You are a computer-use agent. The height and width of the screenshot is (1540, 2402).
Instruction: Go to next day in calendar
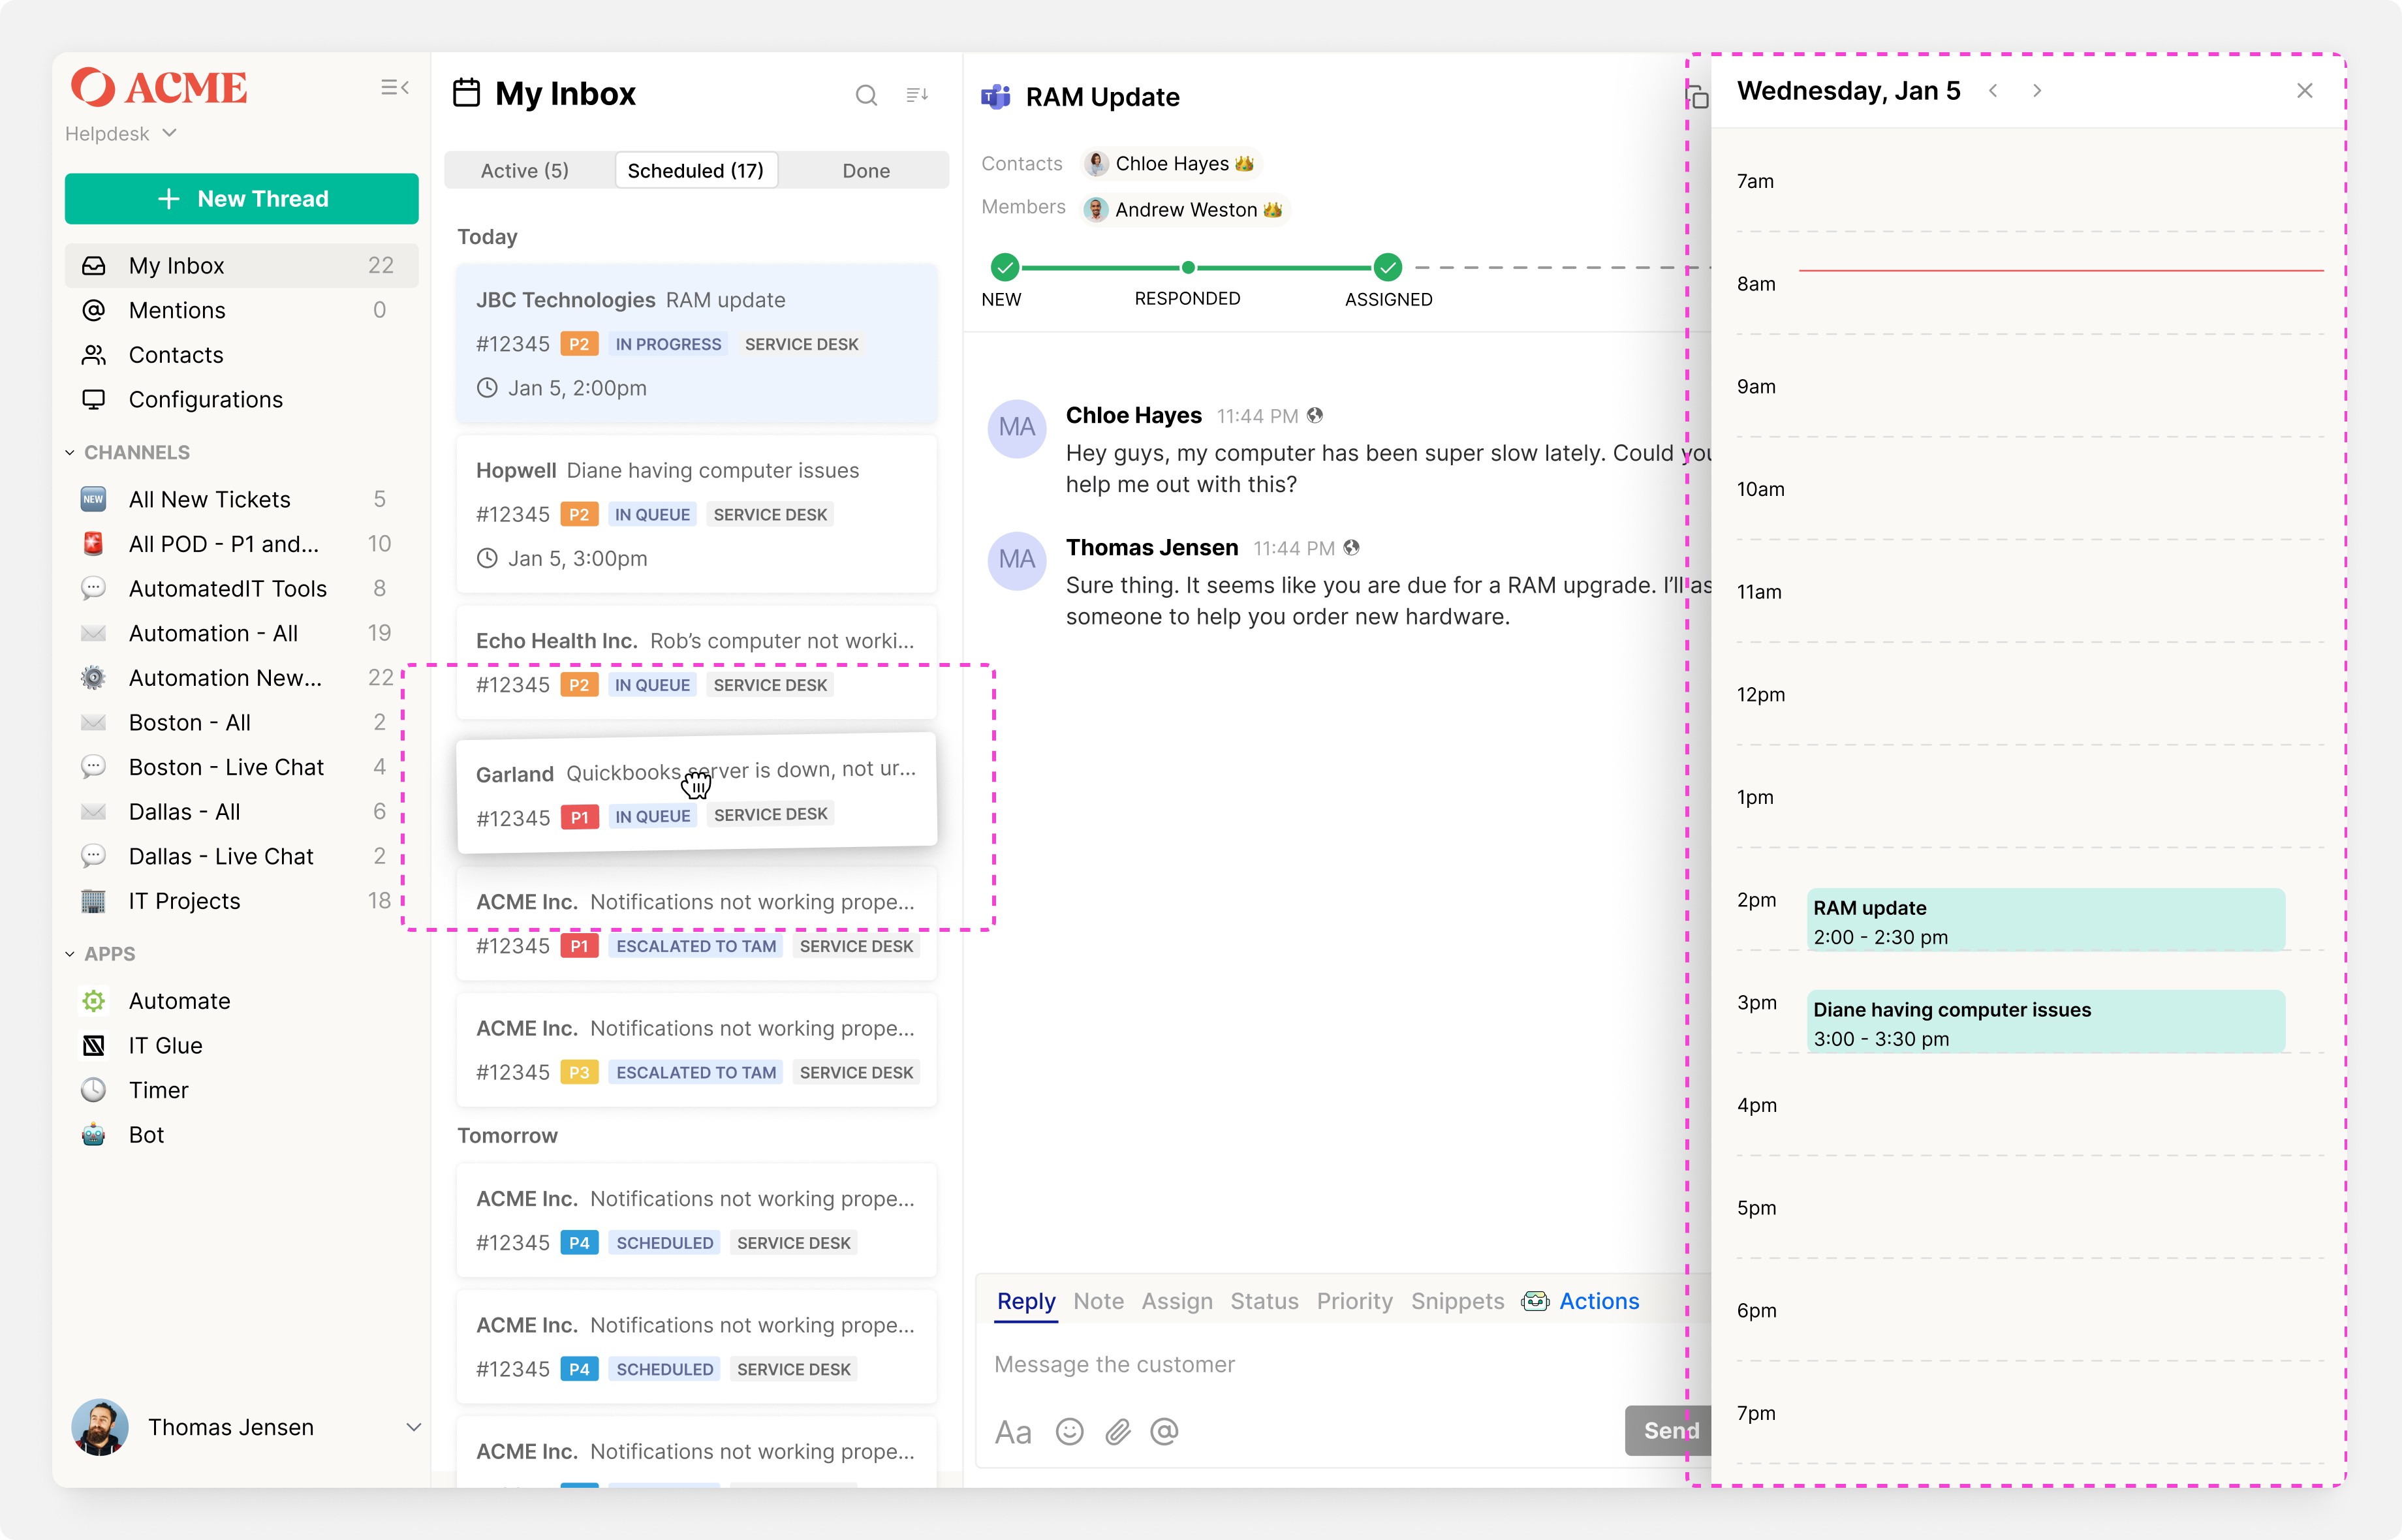2037,91
